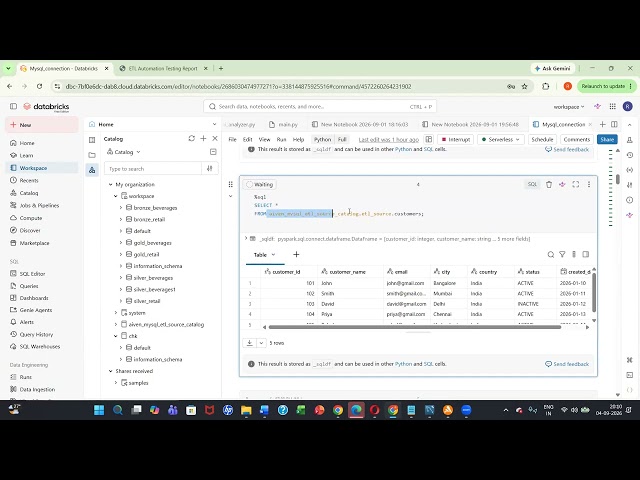Bookmark this page with star icon

pos(524,87)
